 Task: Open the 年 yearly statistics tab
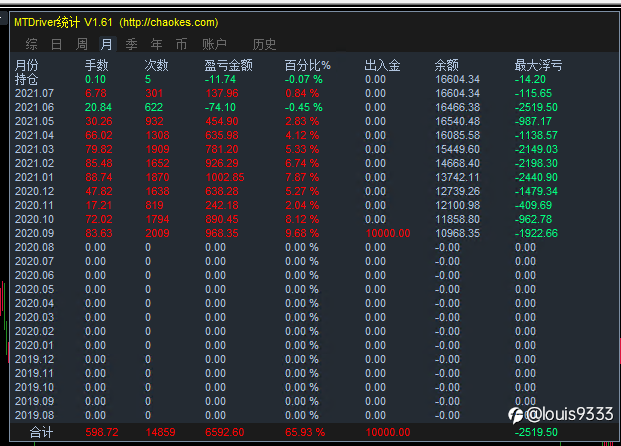click(x=156, y=44)
